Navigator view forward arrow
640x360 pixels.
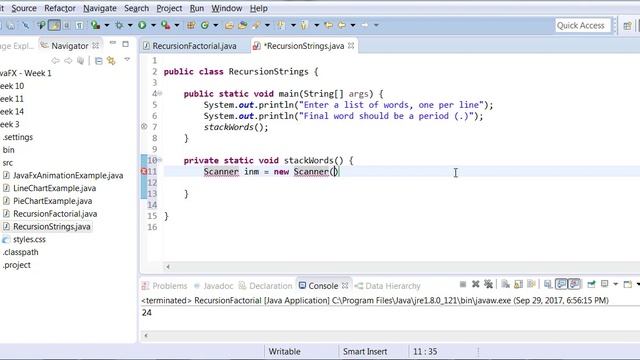[68, 61]
